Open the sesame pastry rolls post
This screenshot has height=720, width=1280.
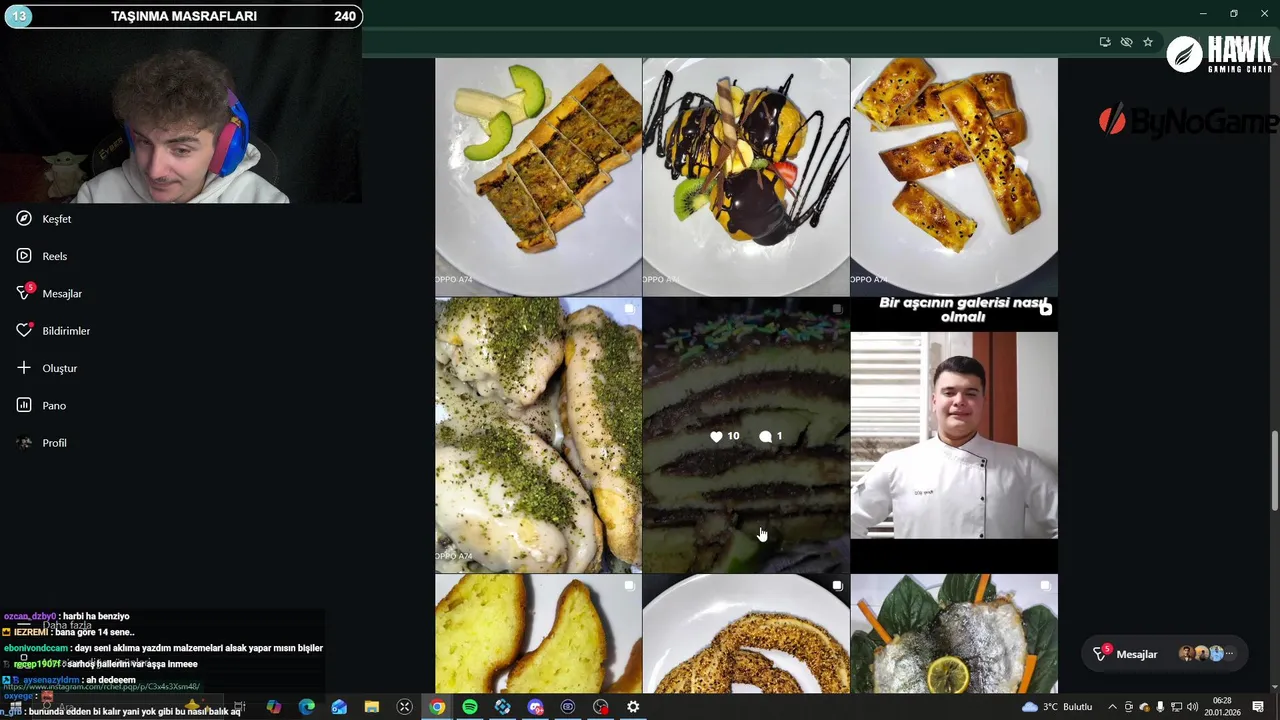(954, 176)
